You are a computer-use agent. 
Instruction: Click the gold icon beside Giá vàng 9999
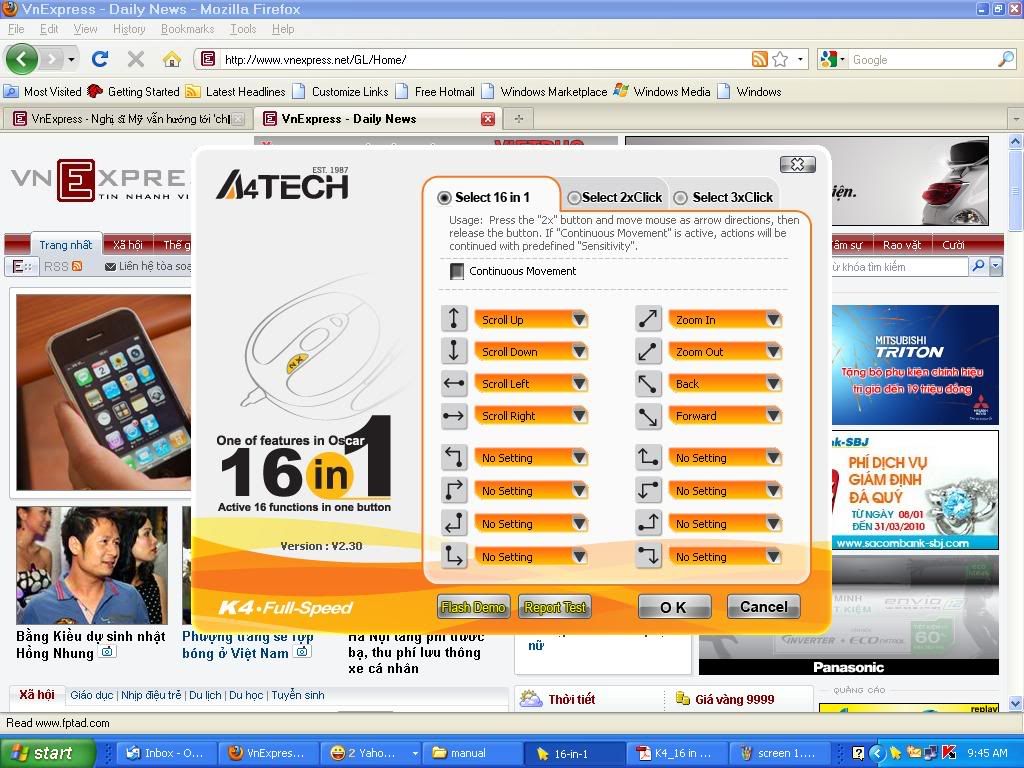tap(682, 699)
